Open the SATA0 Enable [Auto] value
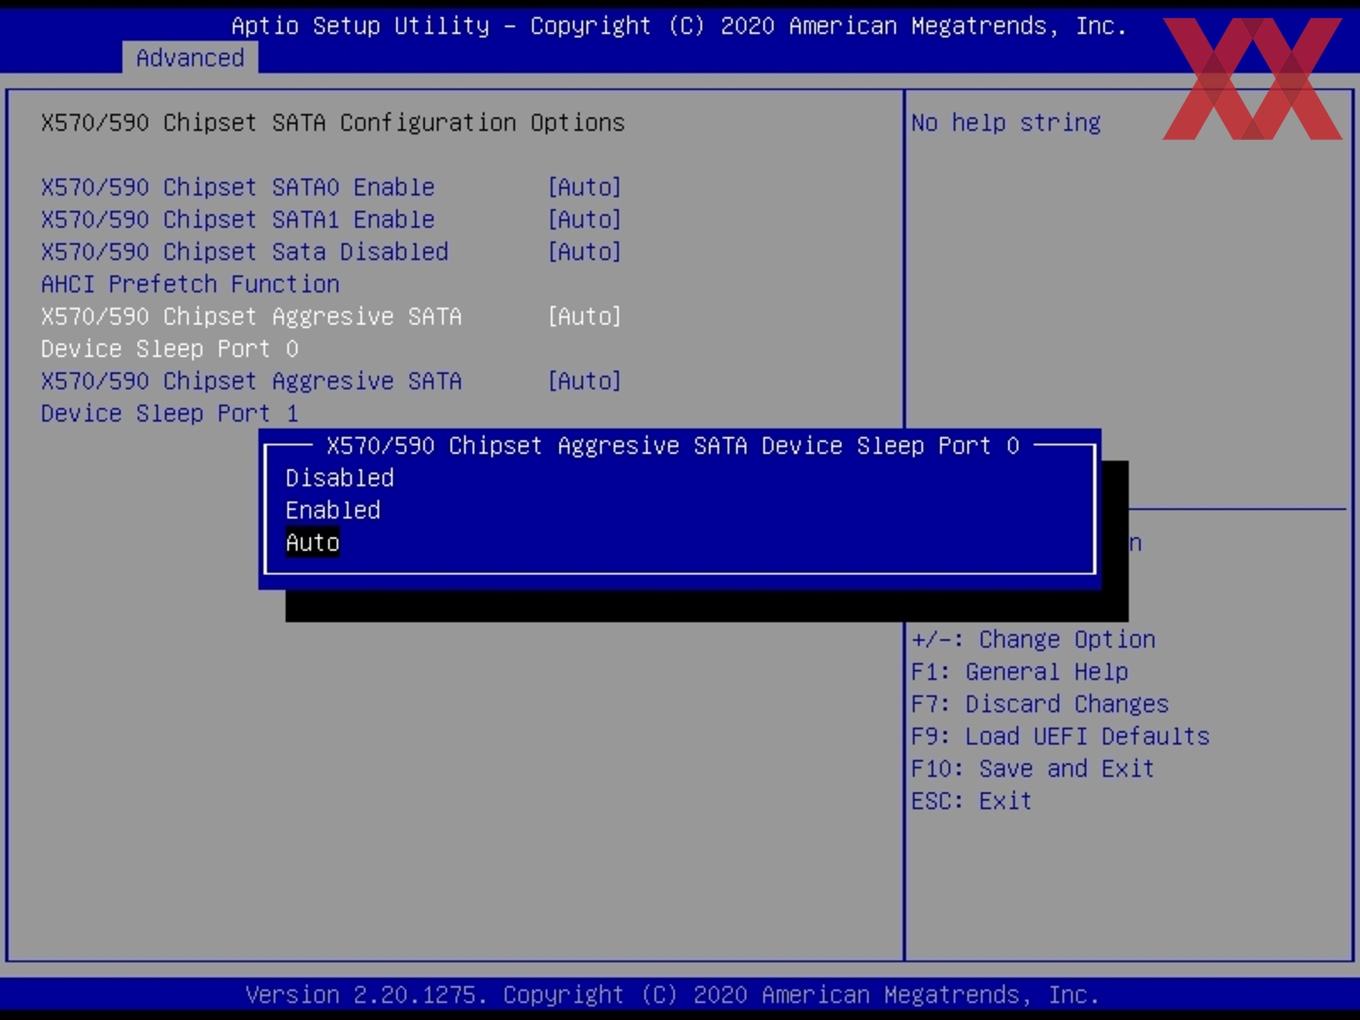1360x1020 pixels. (x=584, y=187)
